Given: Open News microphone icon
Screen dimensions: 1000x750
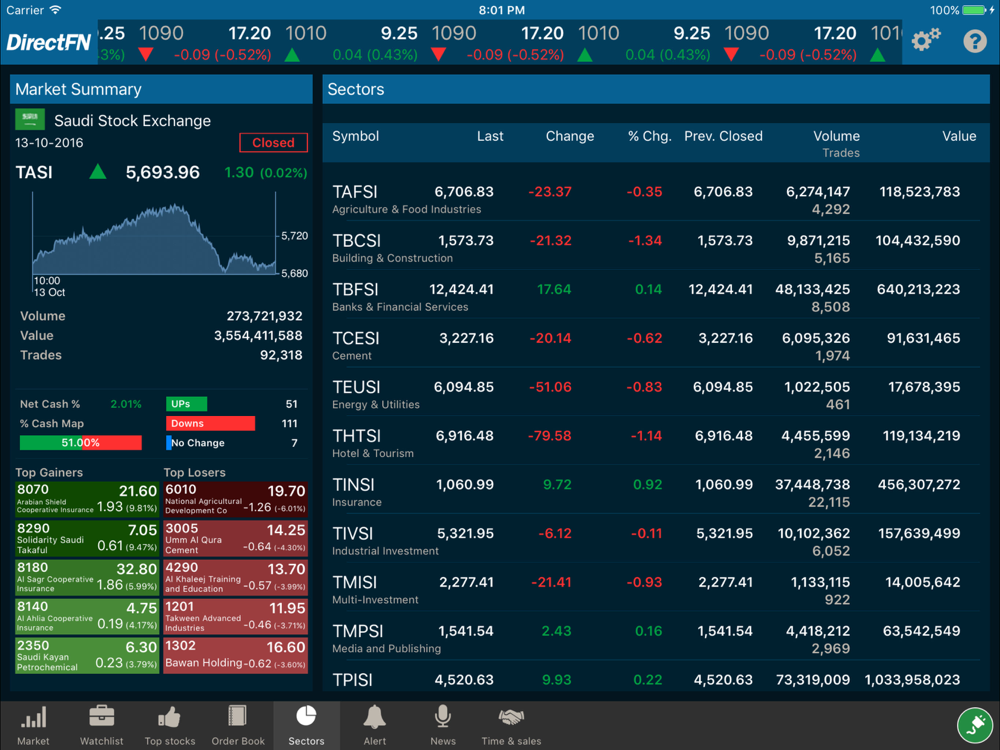Looking at the screenshot, I should [x=443, y=717].
